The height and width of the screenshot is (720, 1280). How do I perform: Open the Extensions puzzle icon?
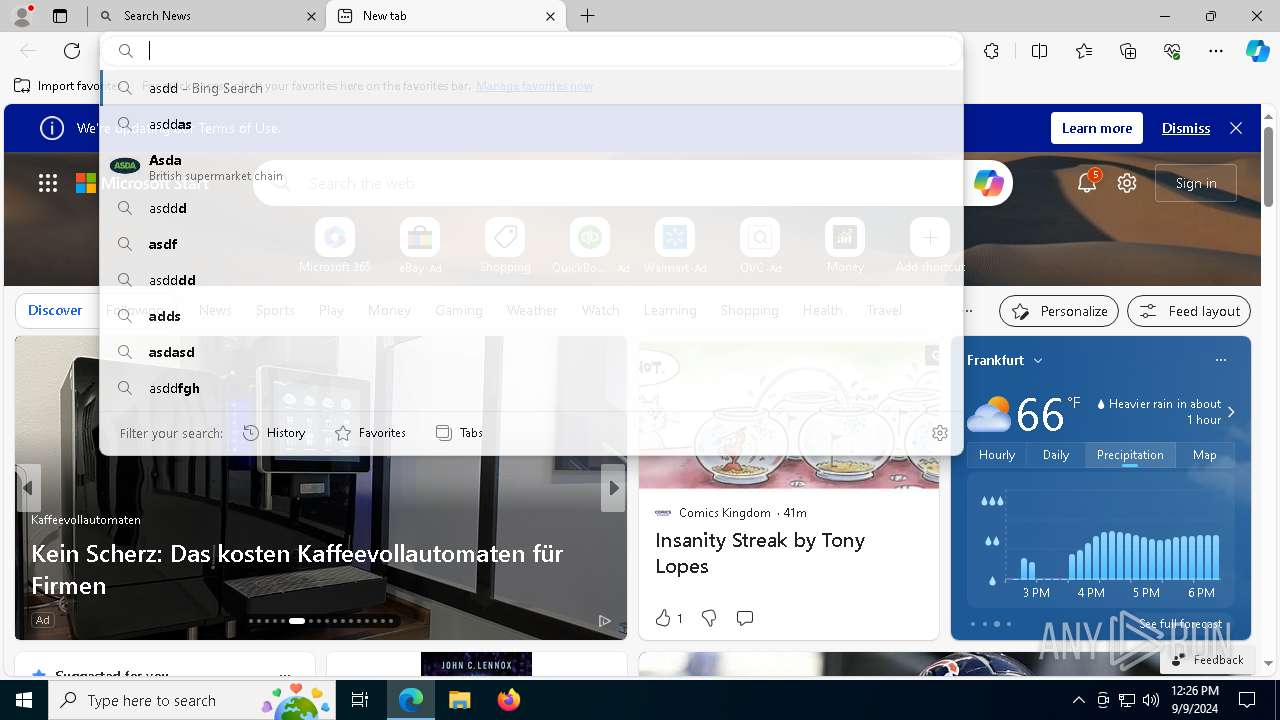[x=991, y=51]
